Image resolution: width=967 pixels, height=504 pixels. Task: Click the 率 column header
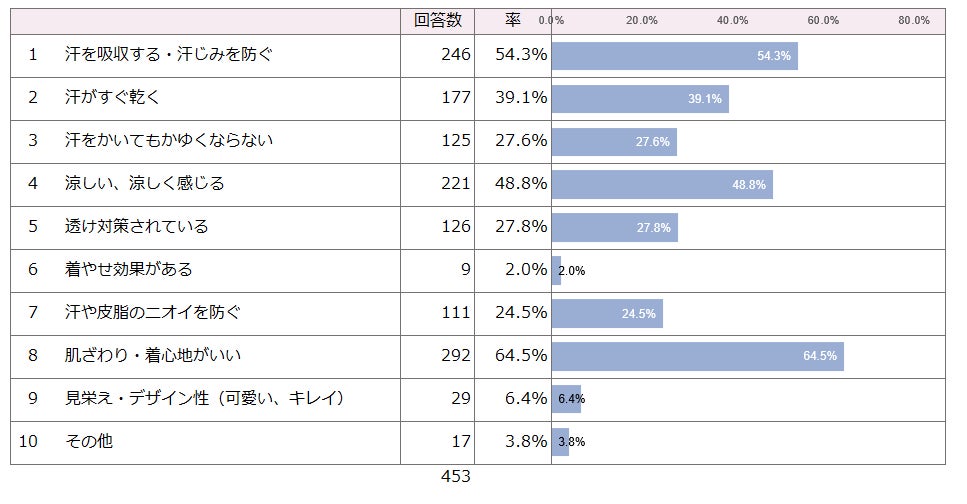click(x=512, y=20)
